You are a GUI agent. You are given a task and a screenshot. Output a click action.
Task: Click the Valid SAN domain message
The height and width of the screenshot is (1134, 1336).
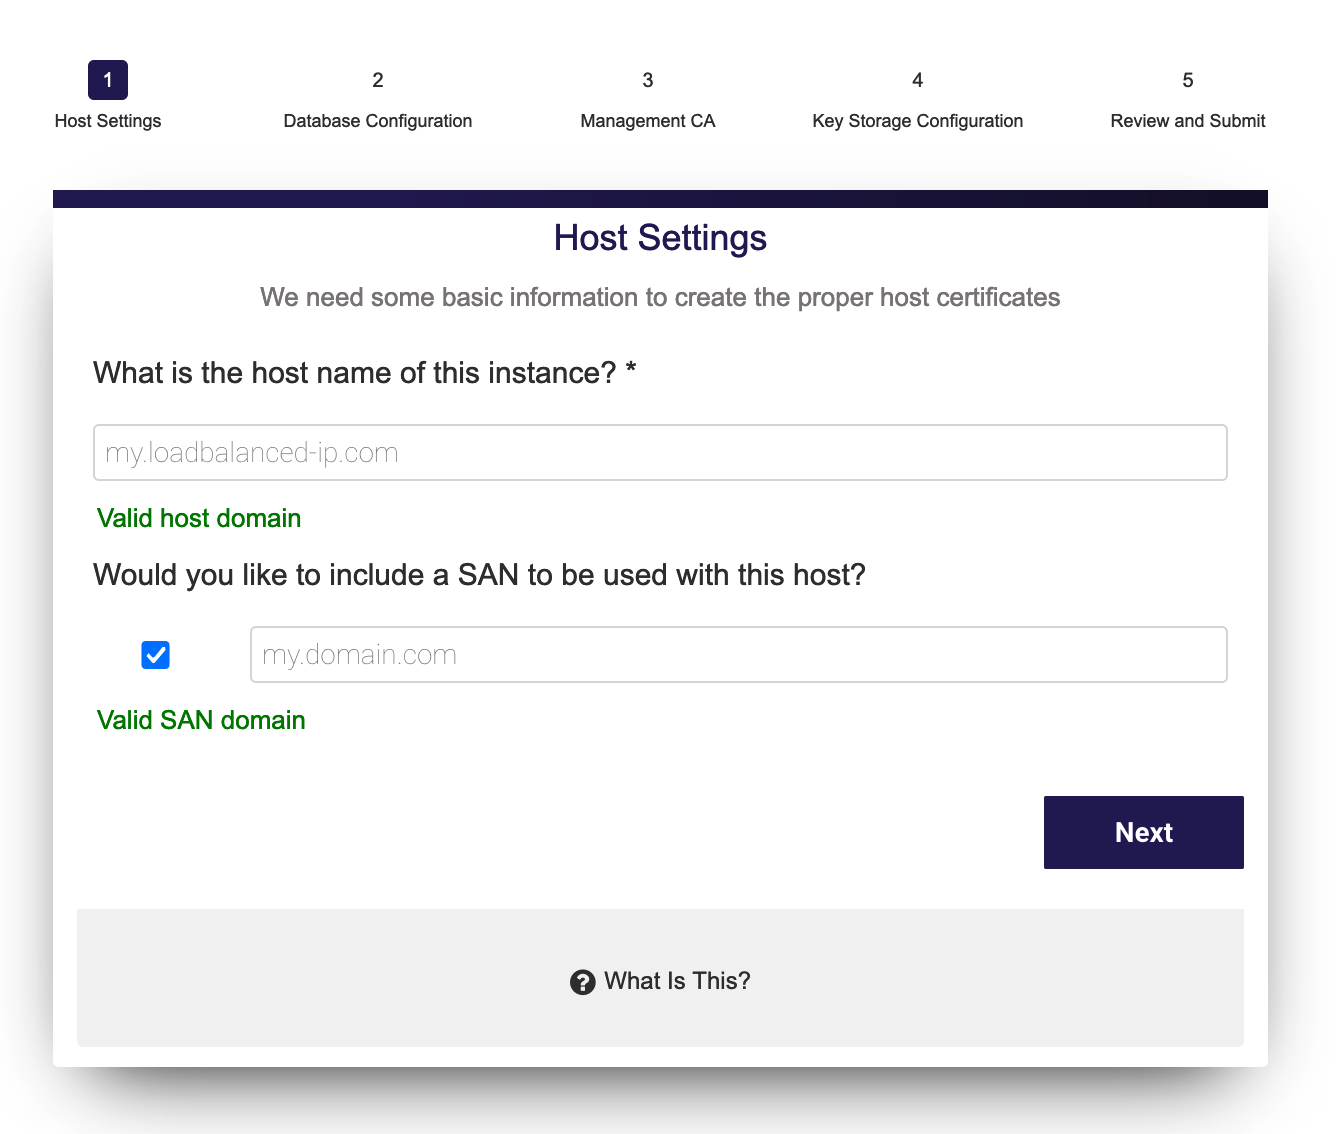201,720
